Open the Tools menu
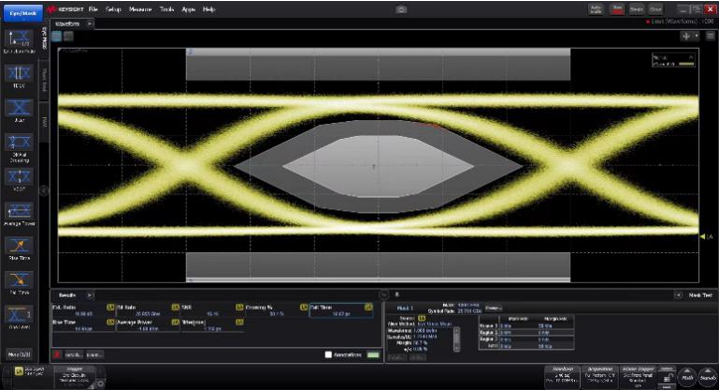This screenshot has height=390, width=719. click(167, 9)
